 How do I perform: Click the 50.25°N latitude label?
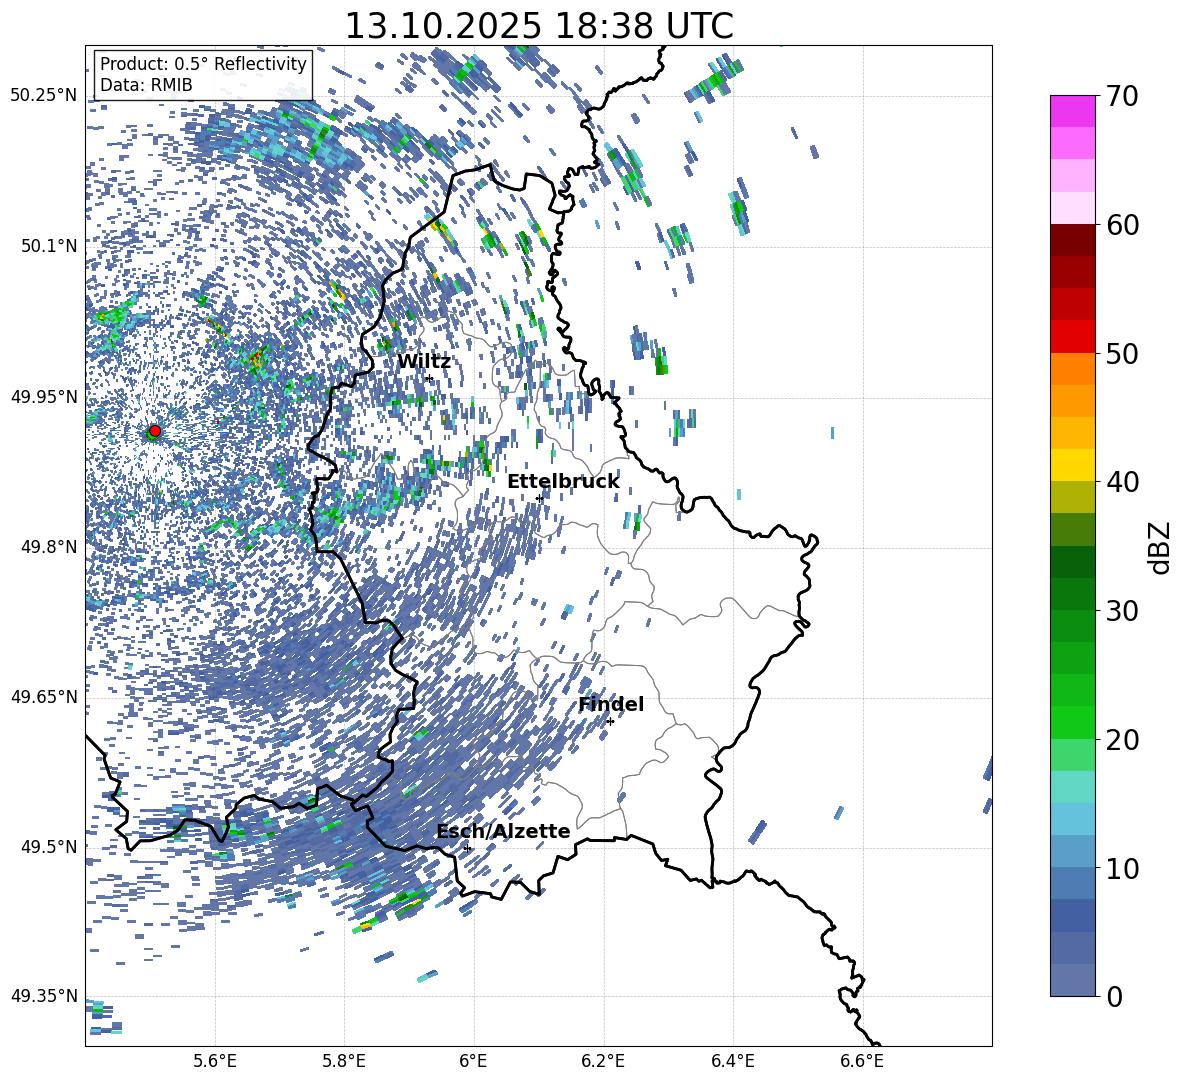tap(44, 96)
